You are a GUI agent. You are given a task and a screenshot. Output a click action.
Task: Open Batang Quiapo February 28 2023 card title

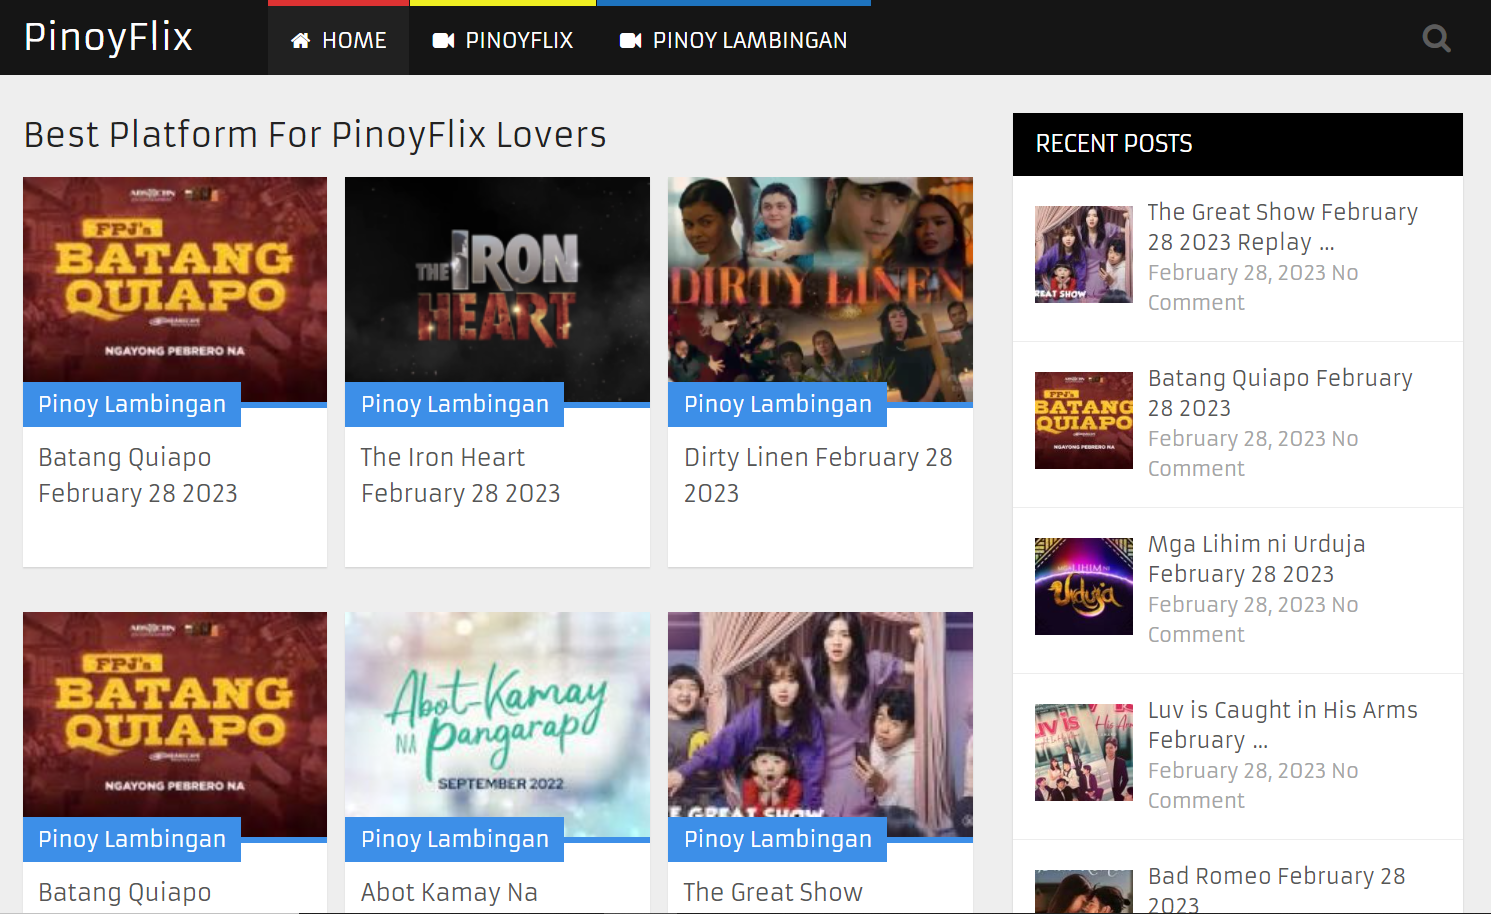click(x=138, y=475)
